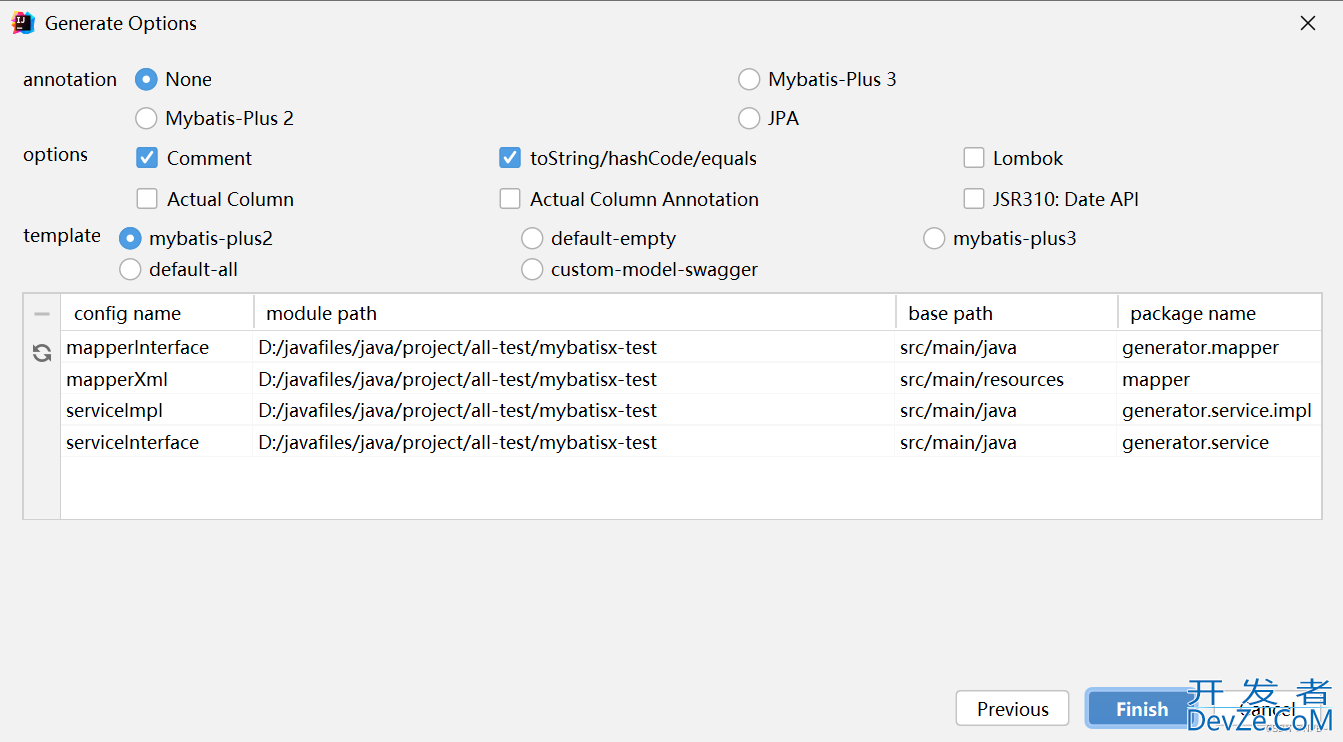
Task: Click module path cell of mapperInterface row
Action: tap(573, 347)
